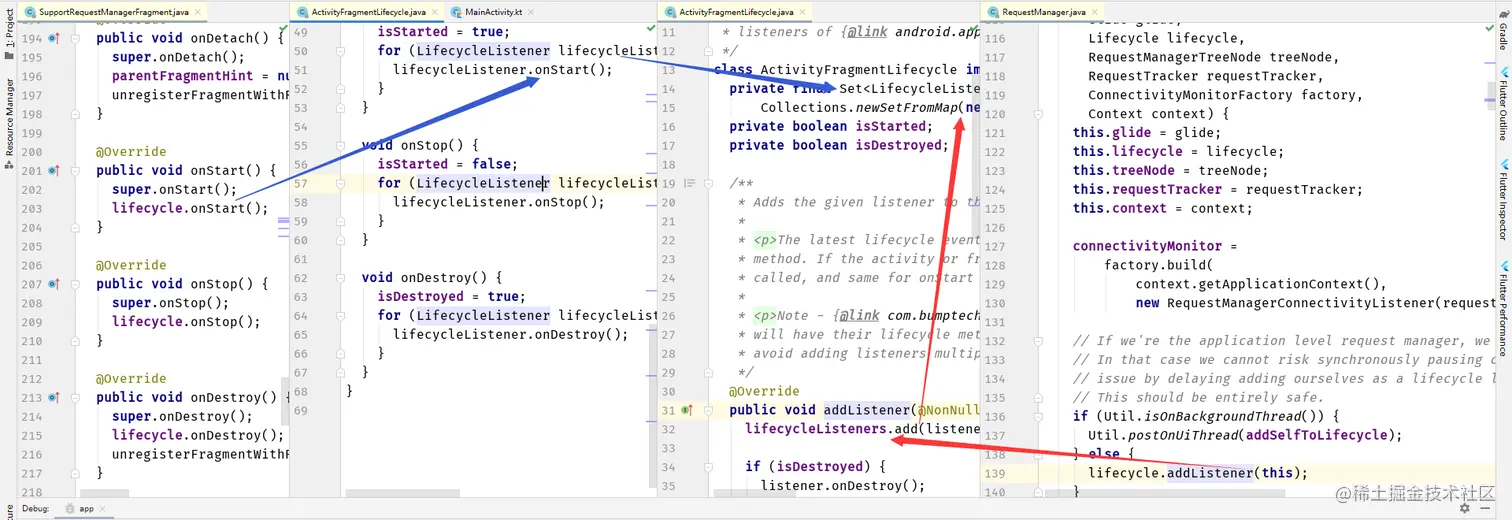Viewport: 1512px width, 520px height.
Task: Click inspection checkmark in SupportRequestManagerFragment editor
Action: point(284,28)
